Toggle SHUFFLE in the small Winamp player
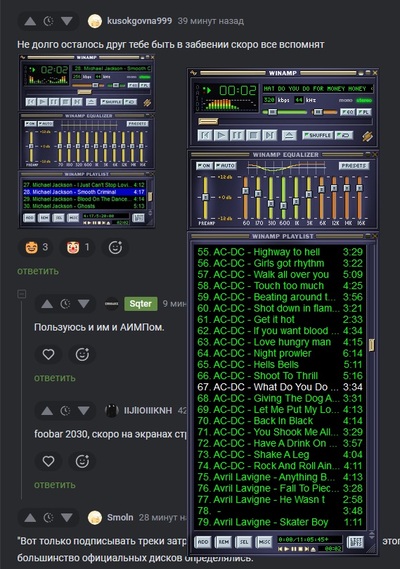Image resolution: width=400 pixels, height=569 pixels. coord(111,102)
